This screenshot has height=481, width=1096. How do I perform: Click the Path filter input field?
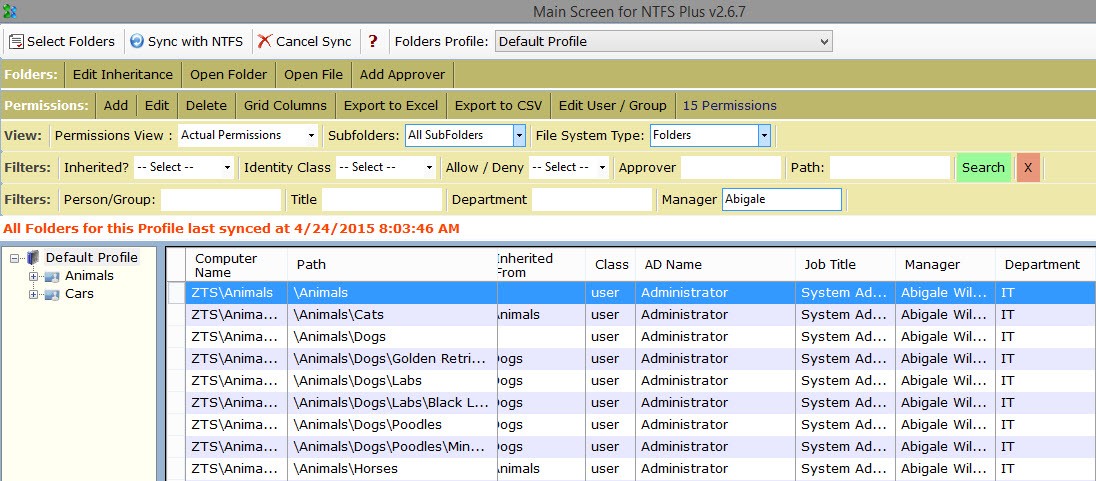(890, 167)
